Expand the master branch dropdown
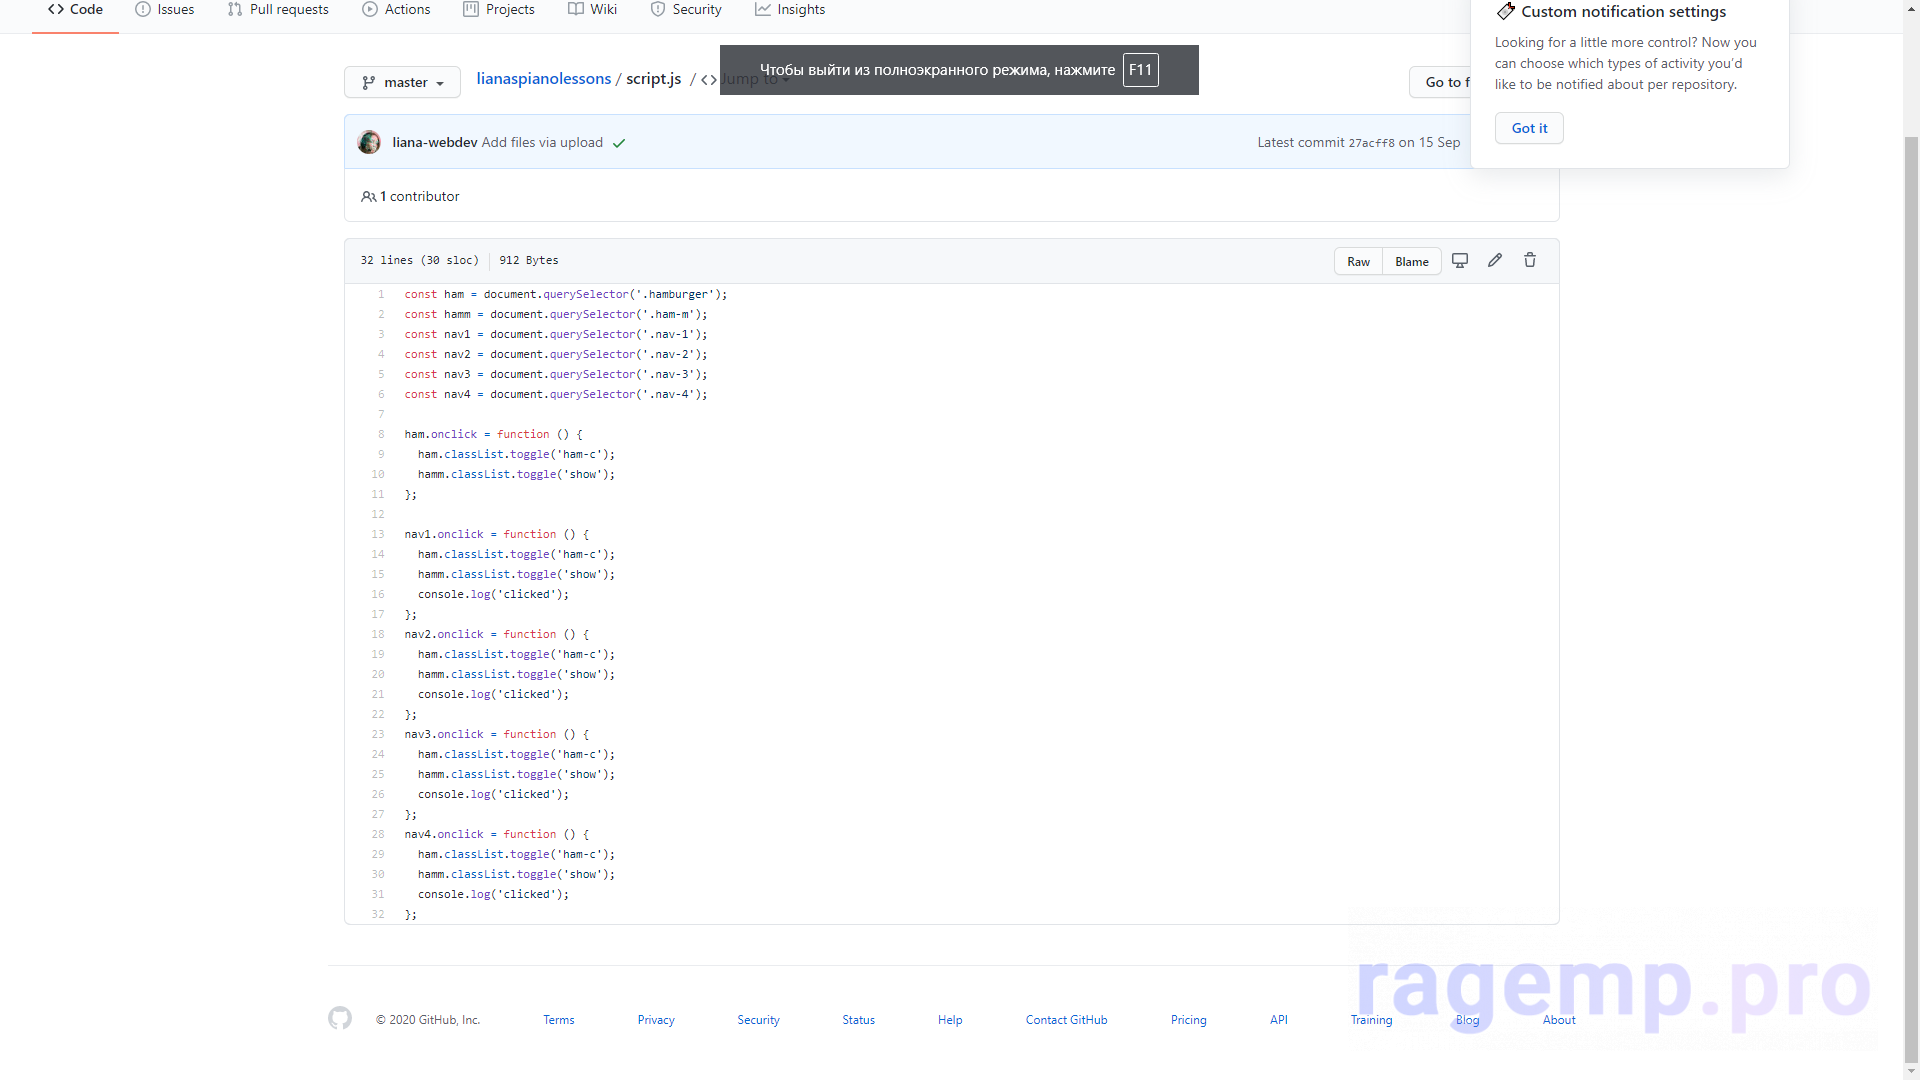Viewport: 1920px width, 1080px height. pyautogui.click(x=402, y=82)
